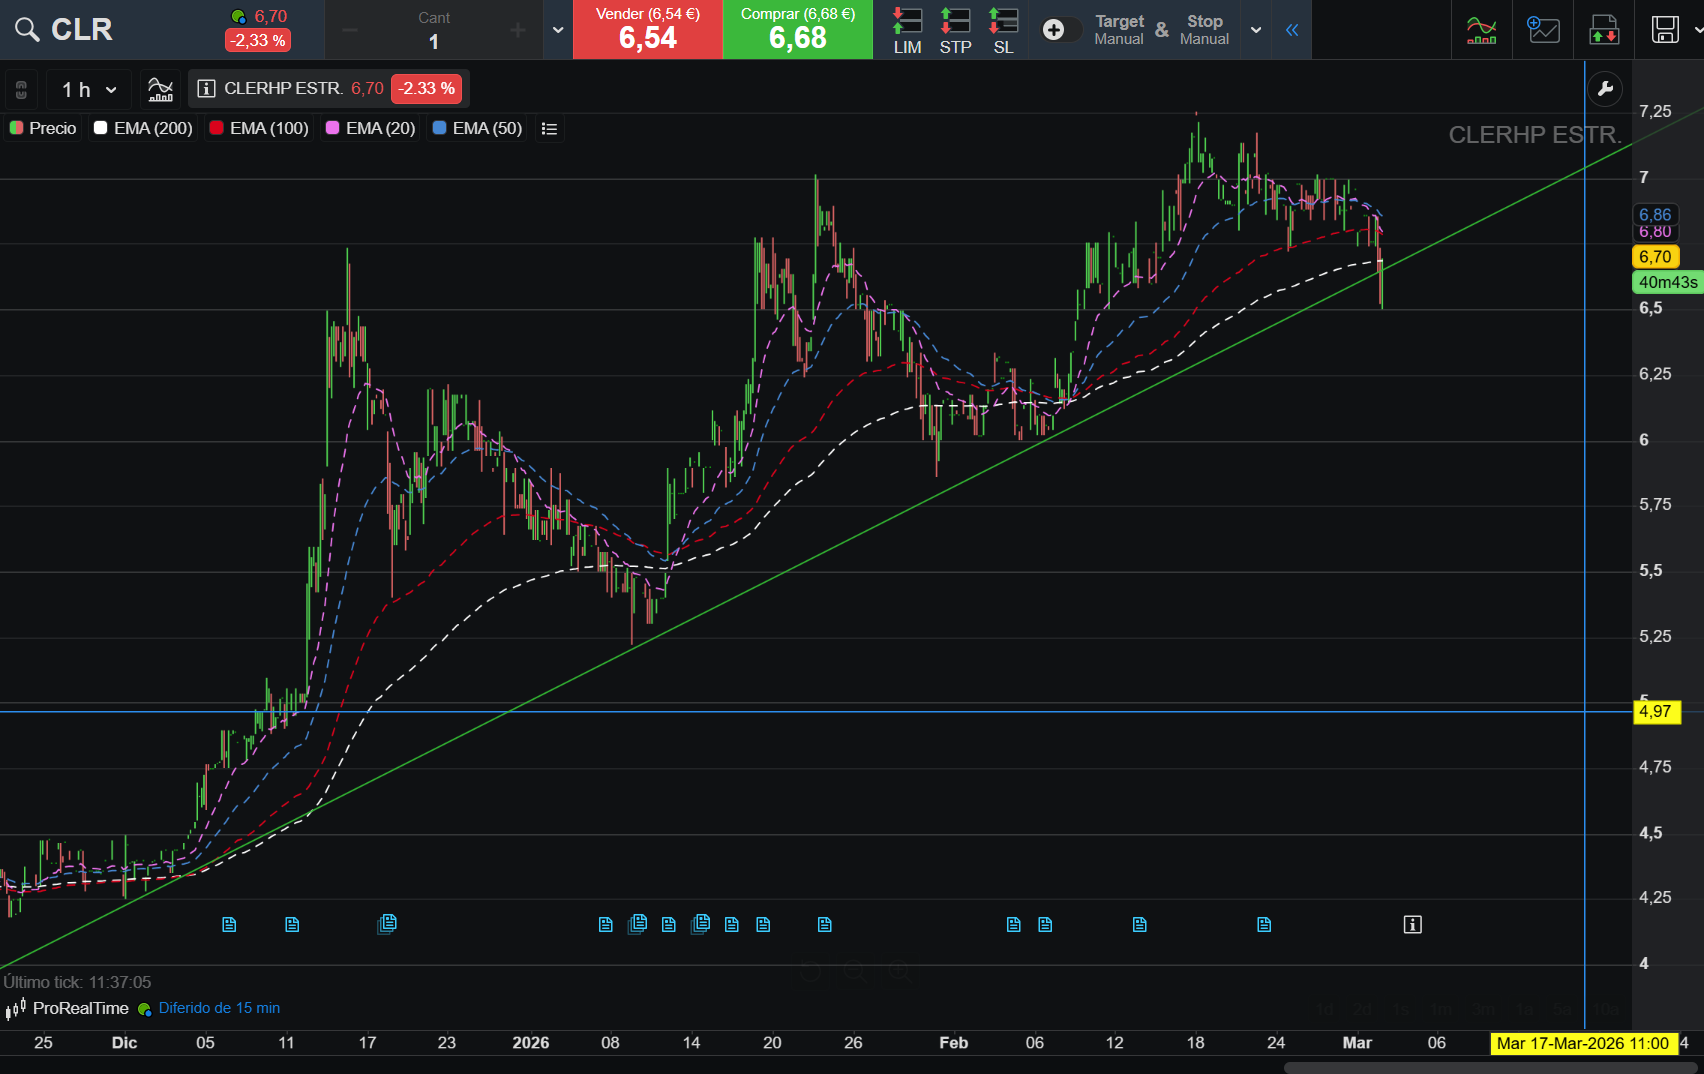Viewport: 1704px width, 1074px height.
Task: Select the STP stop order icon
Action: (955, 30)
